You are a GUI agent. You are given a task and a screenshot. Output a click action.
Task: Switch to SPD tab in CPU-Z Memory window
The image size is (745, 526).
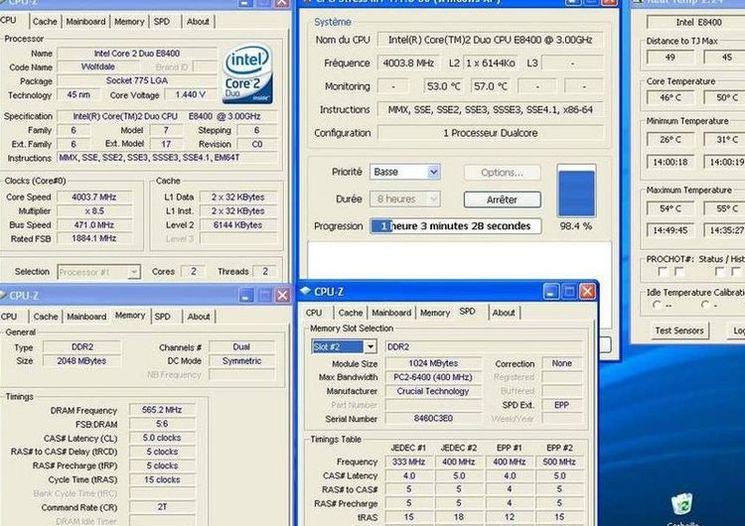162,316
